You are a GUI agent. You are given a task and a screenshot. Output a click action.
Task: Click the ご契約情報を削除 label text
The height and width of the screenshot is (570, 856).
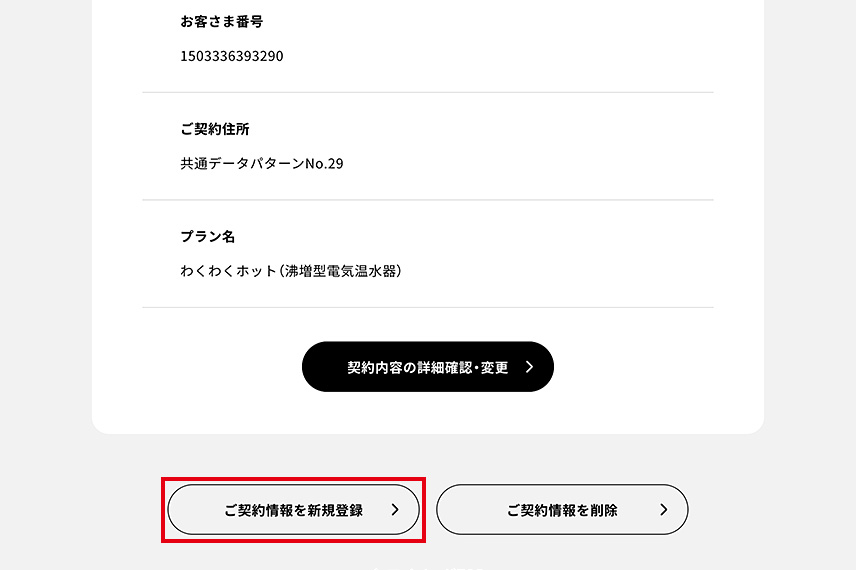pyautogui.click(x=562, y=510)
